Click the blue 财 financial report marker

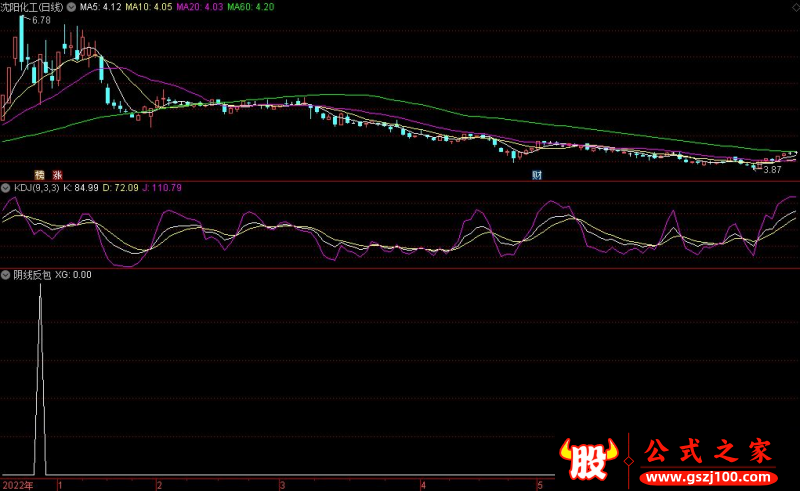[537, 174]
